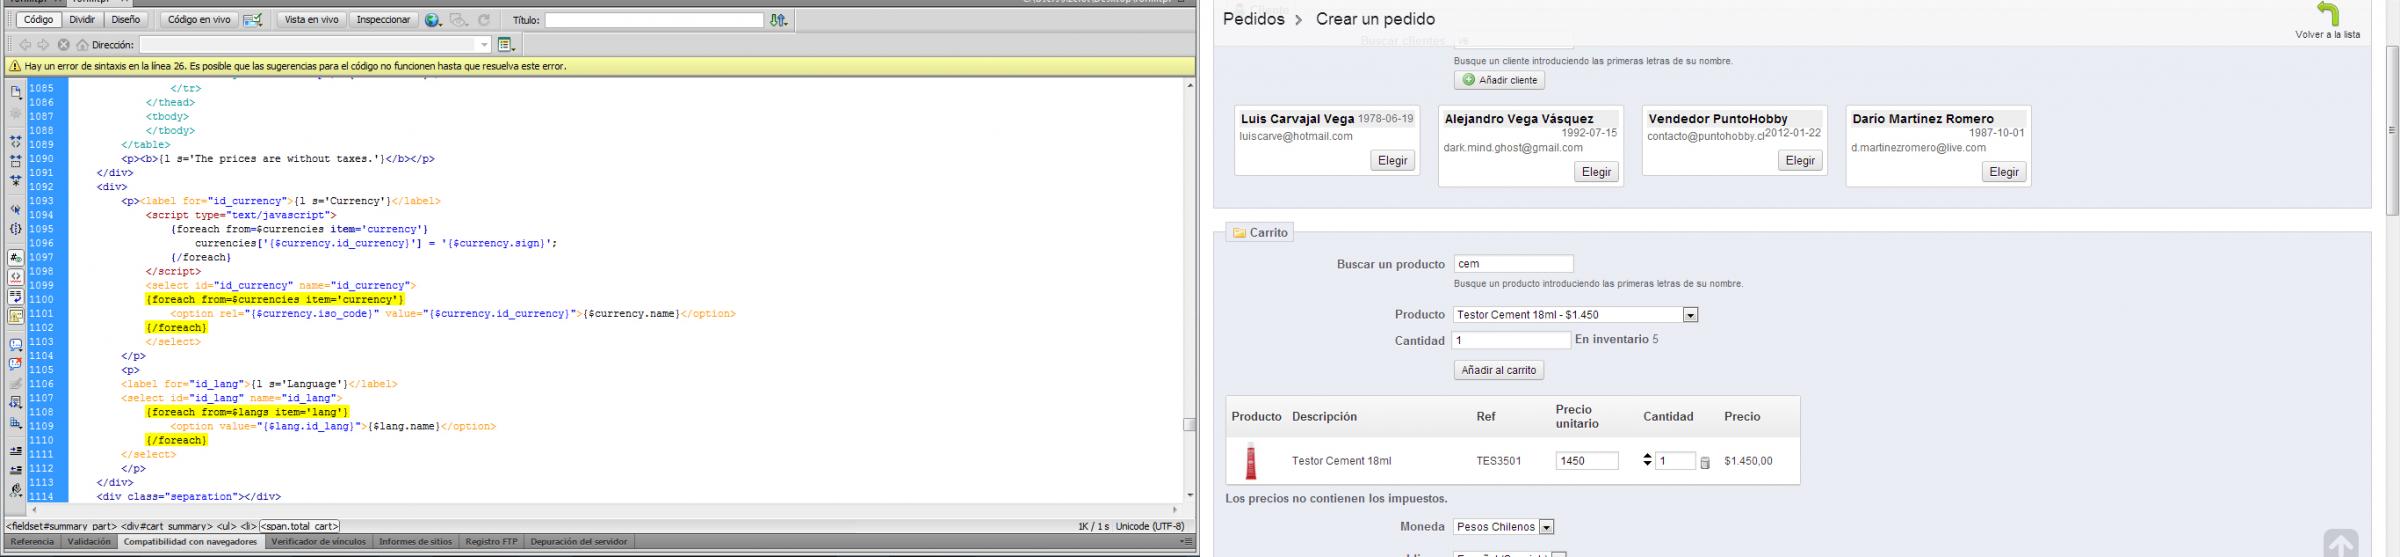Open live view options list icon
2400x557 pixels.
tap(506, 45)
